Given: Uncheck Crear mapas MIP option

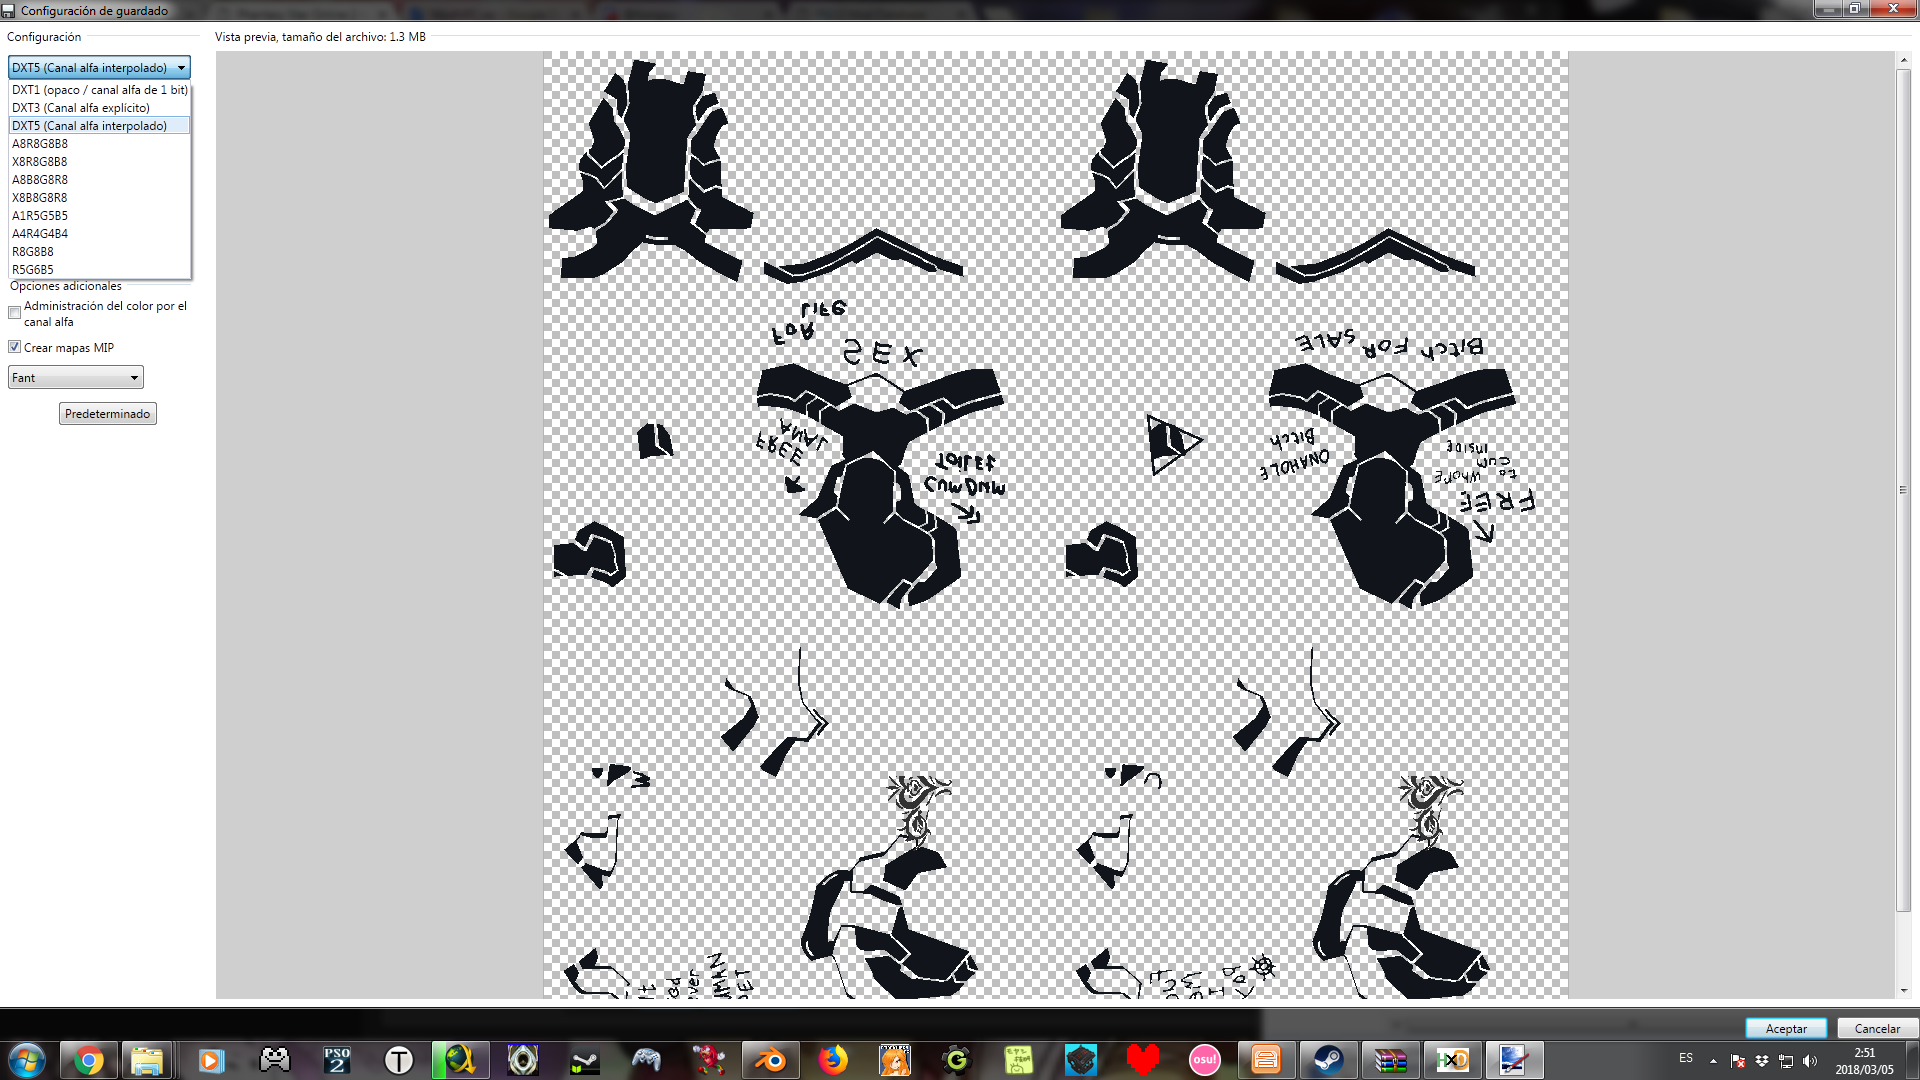Looking at the screenshot, I should coord(15,347).
